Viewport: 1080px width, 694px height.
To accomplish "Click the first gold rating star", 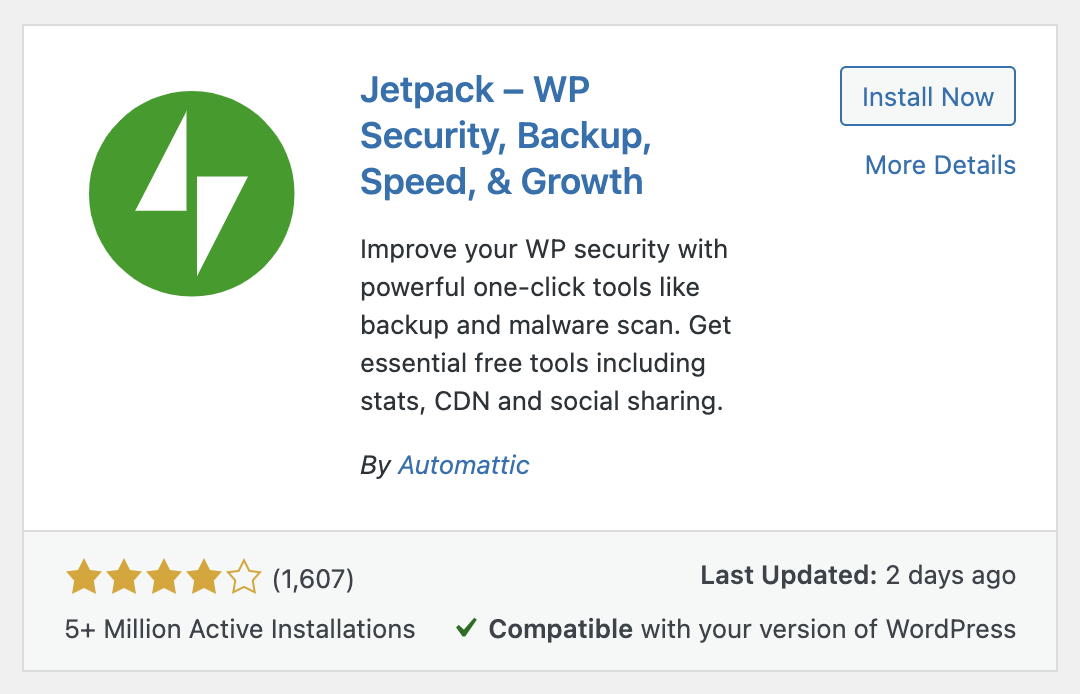I will pos(83,577).
